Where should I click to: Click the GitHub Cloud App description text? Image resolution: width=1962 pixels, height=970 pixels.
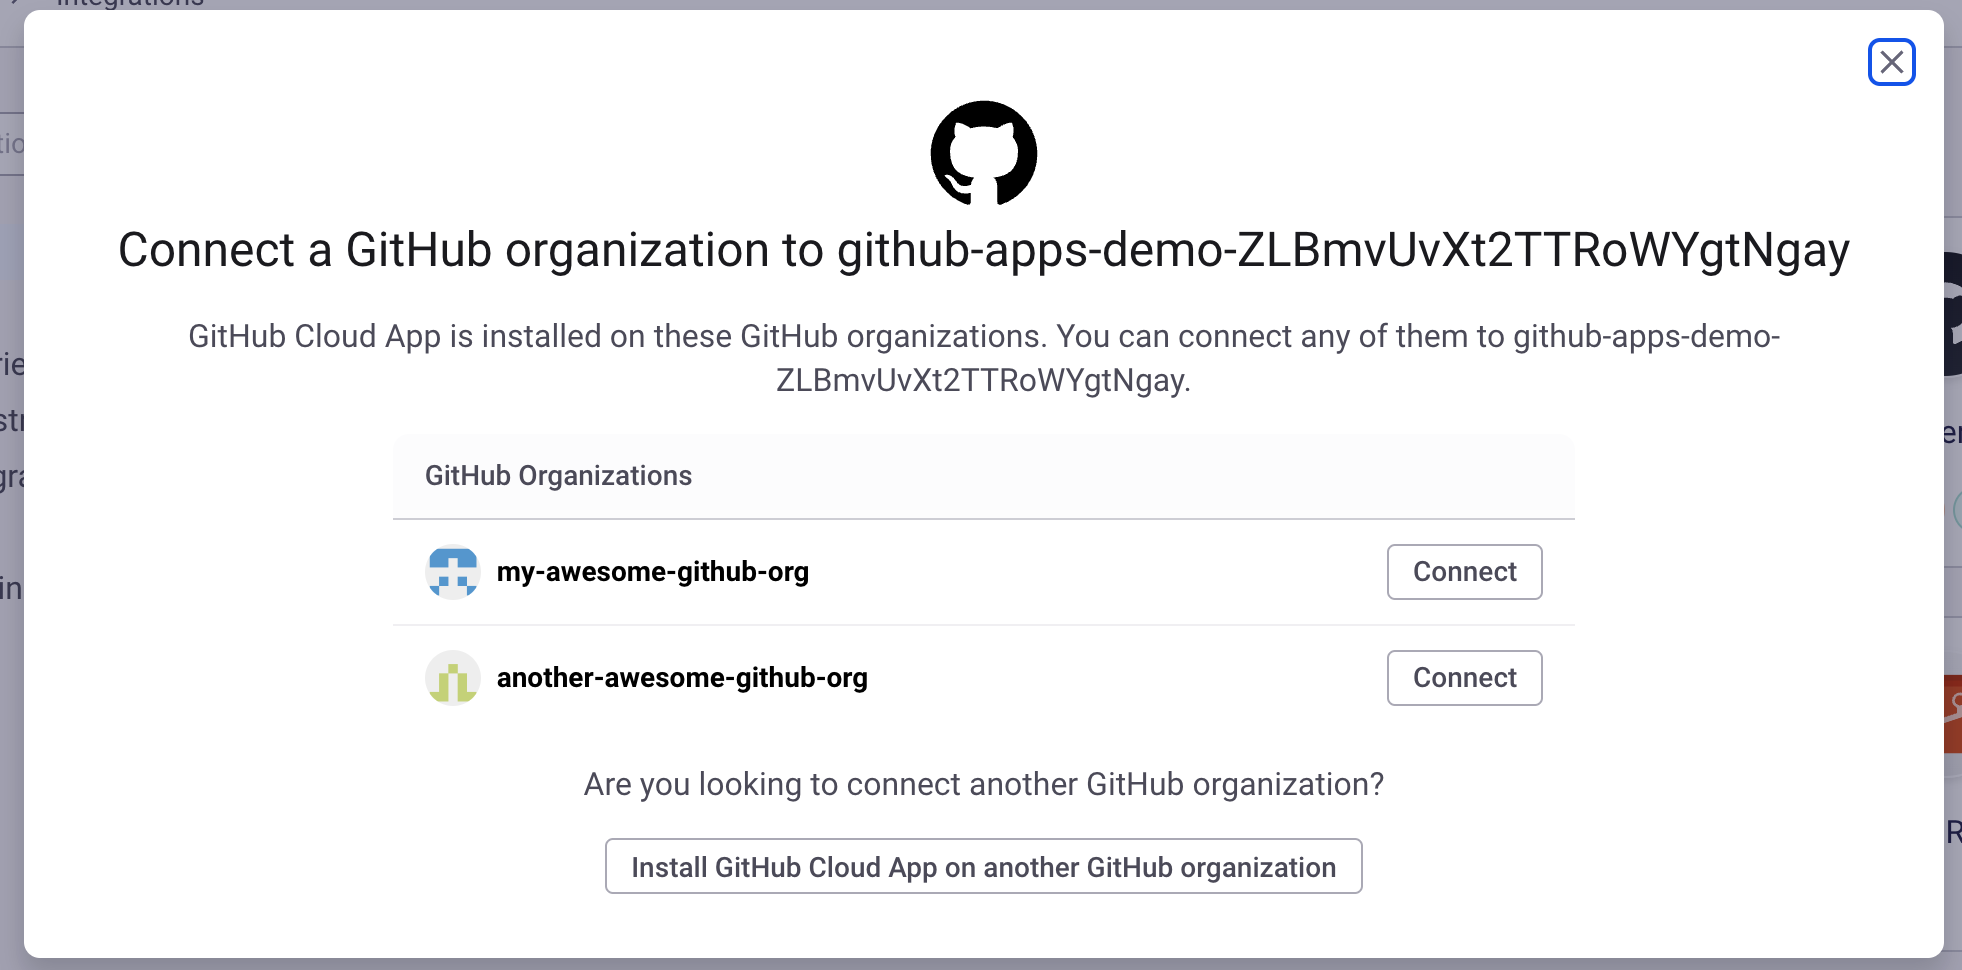tap(983, 357)
